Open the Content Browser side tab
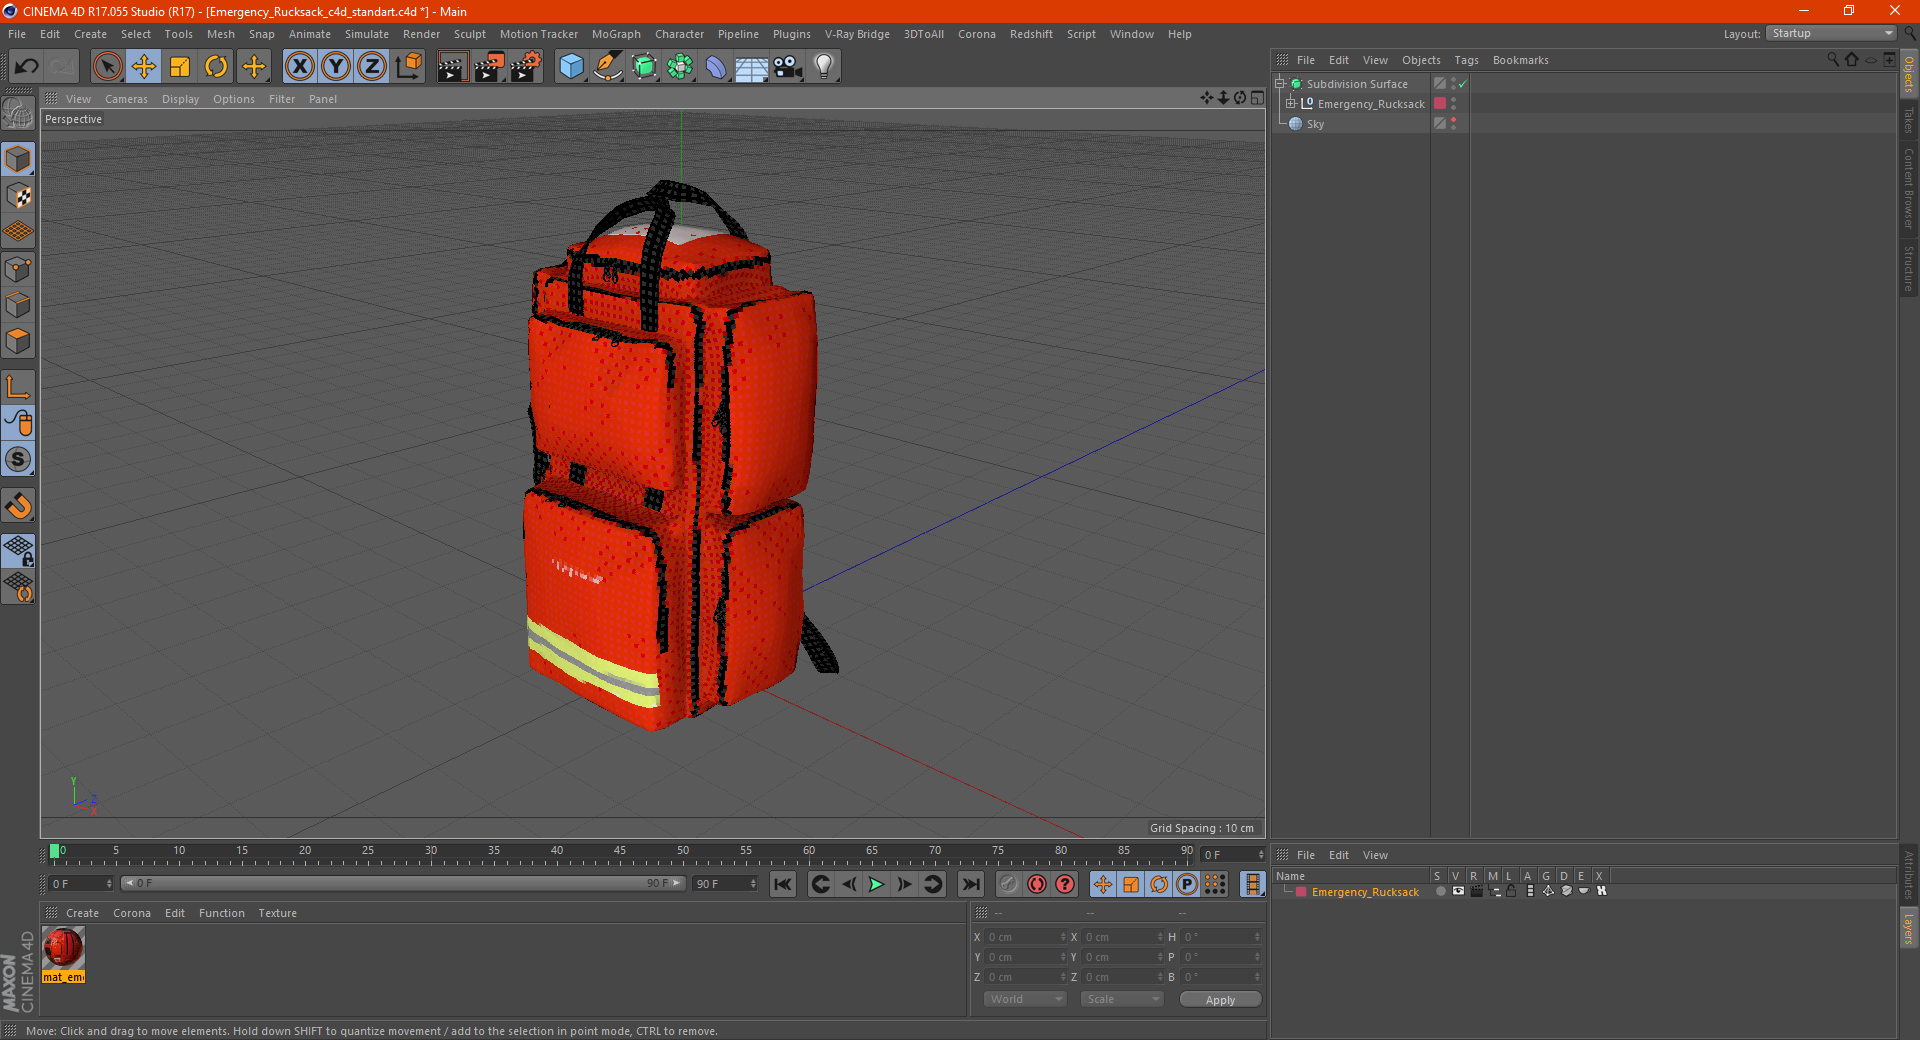The width and height of the screenshot is (1920, 1040). 1908,188
